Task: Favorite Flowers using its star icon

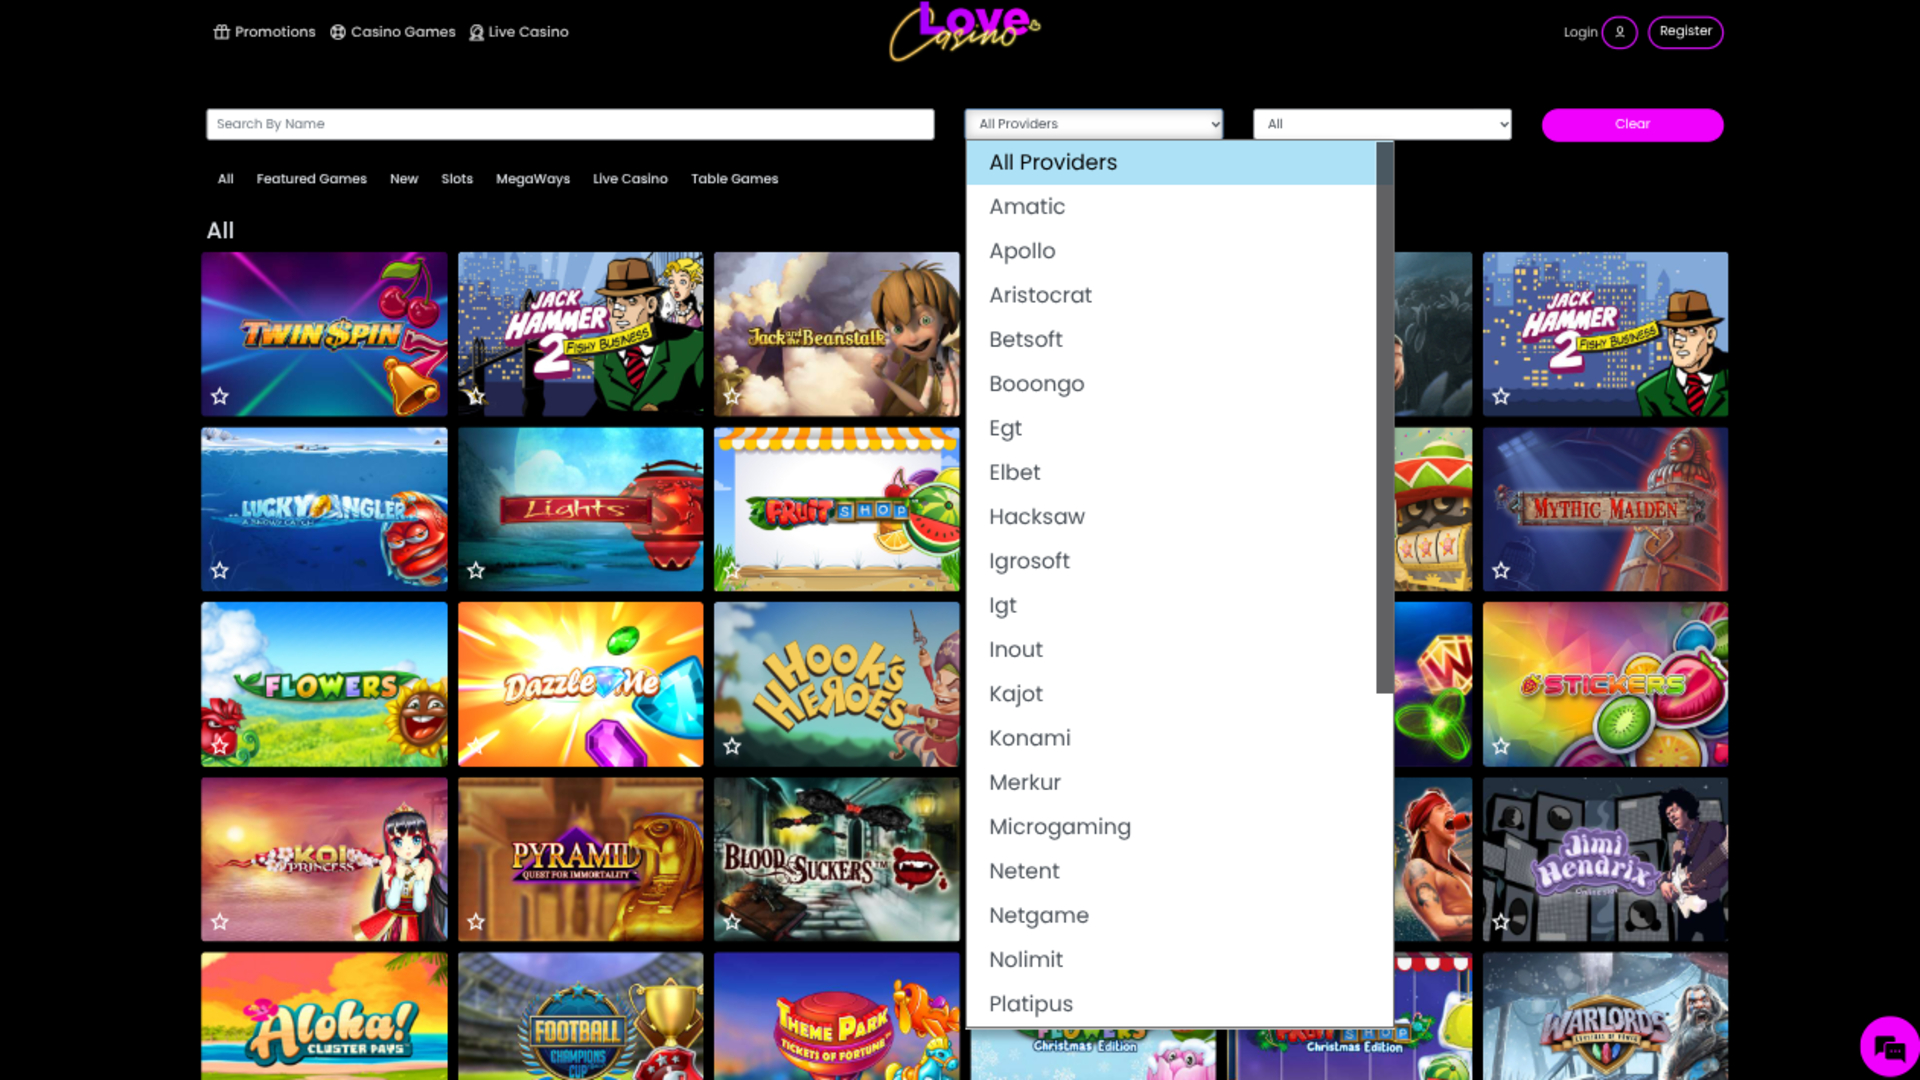Action: click(218, 747)
